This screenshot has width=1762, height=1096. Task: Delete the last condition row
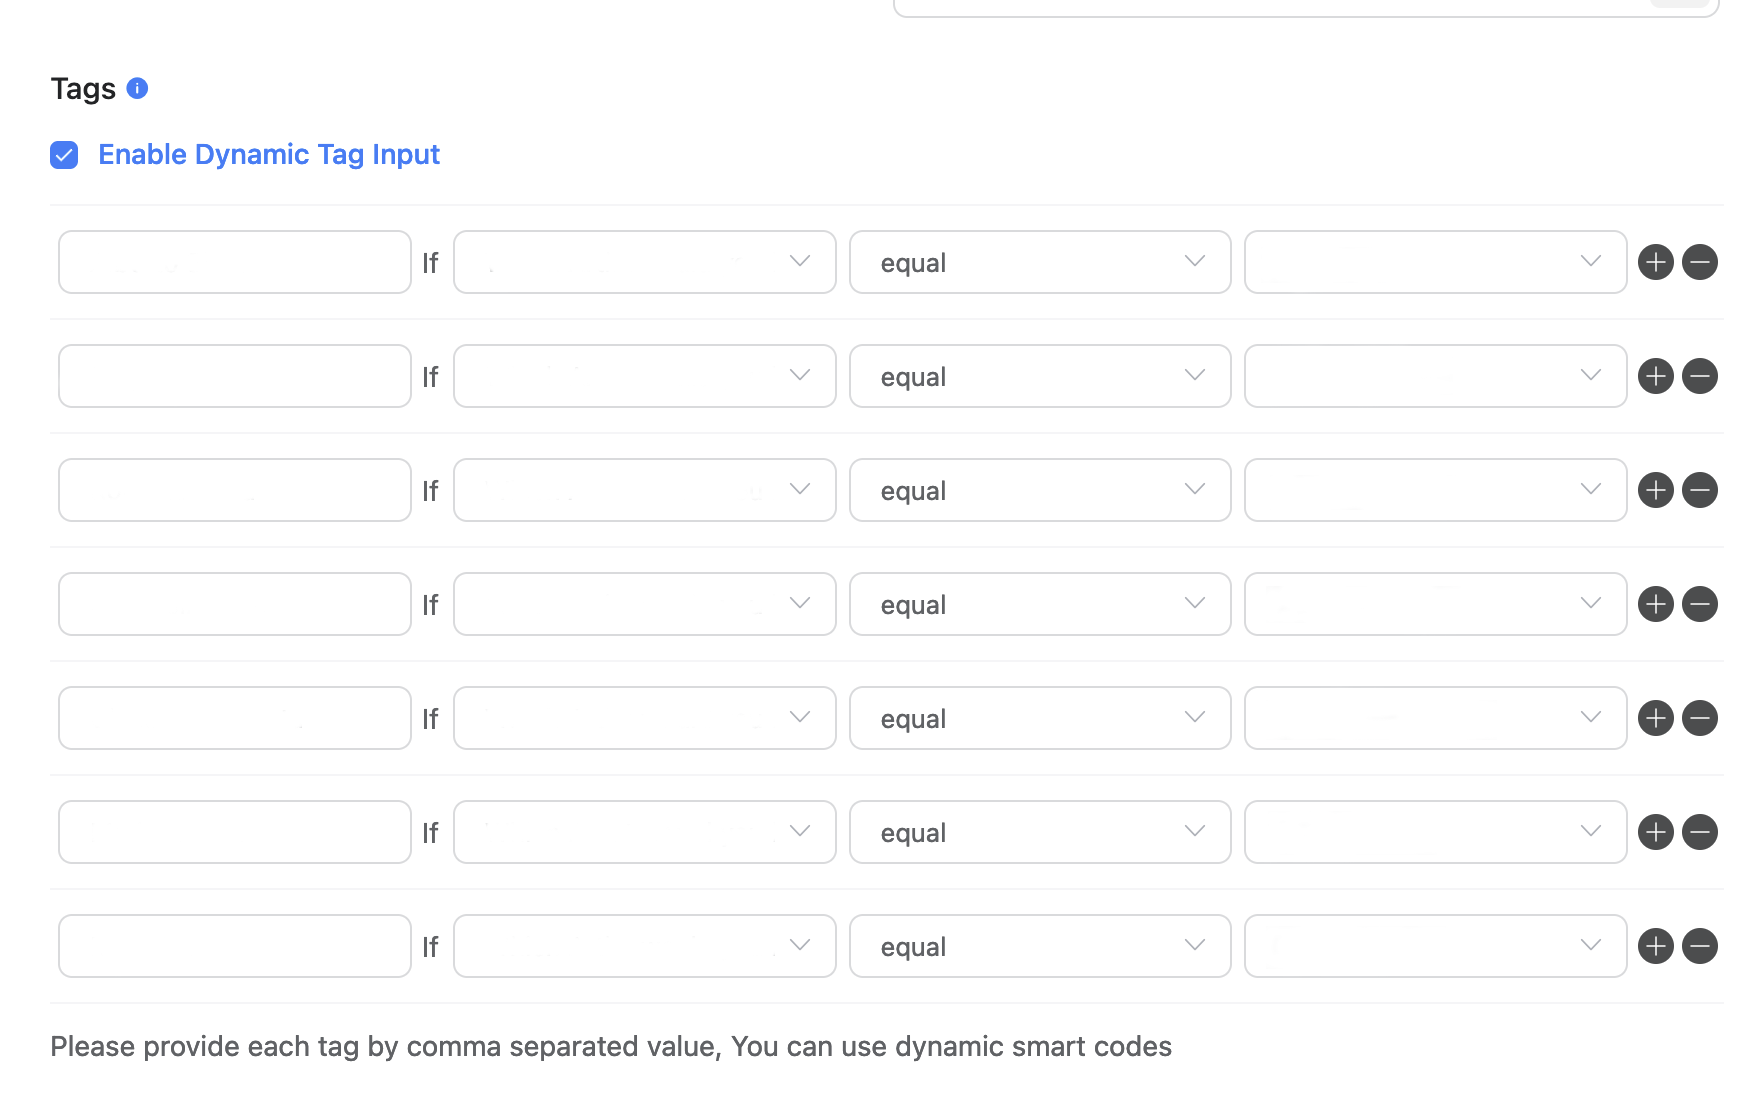click(1700, 946)
